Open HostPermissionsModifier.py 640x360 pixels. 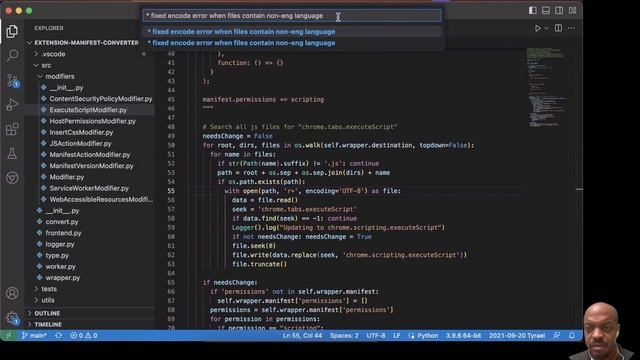[x=92, y=121]
